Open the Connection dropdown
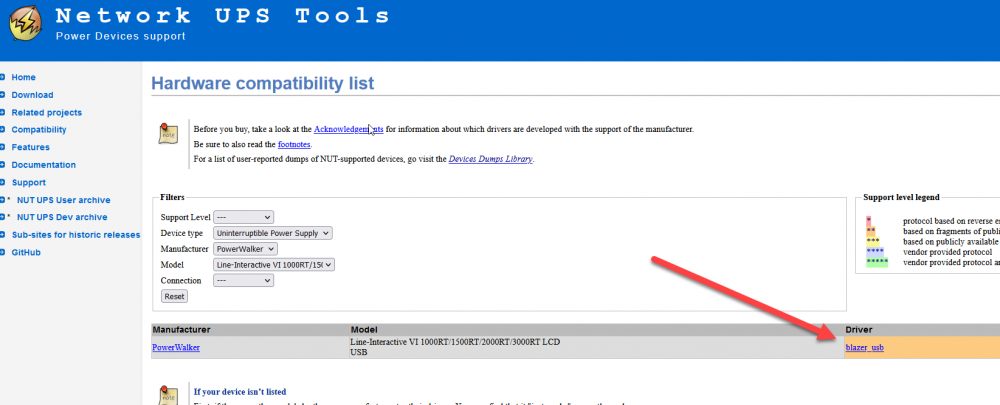1000x405 pixels. coord(243,281)
